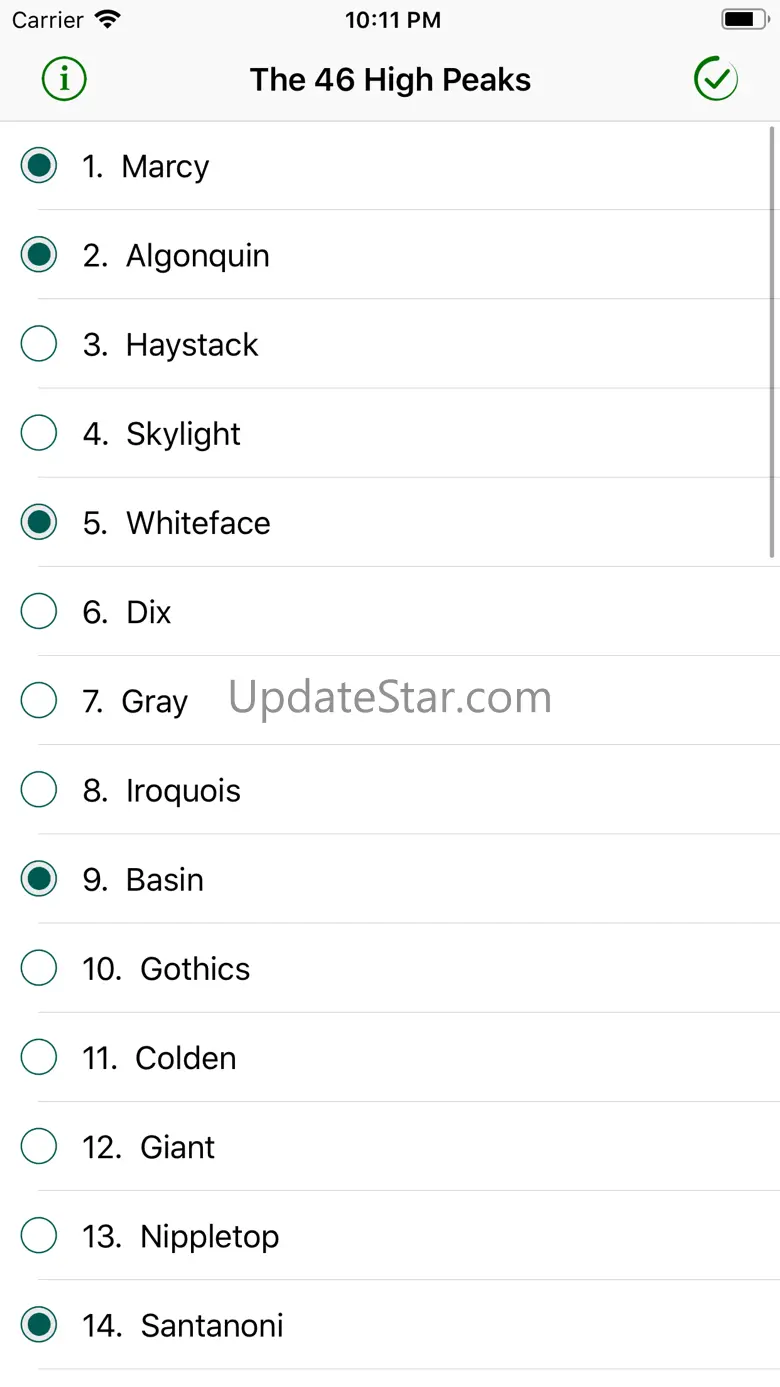
Task: Select the Skylight radio button
Action: pyautogui.click(x=39, y=433)
